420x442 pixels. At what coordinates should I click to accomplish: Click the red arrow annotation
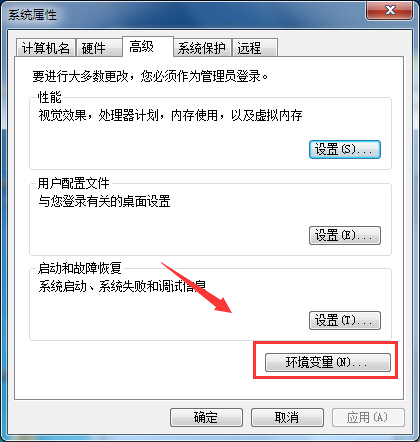click(197, 288)
